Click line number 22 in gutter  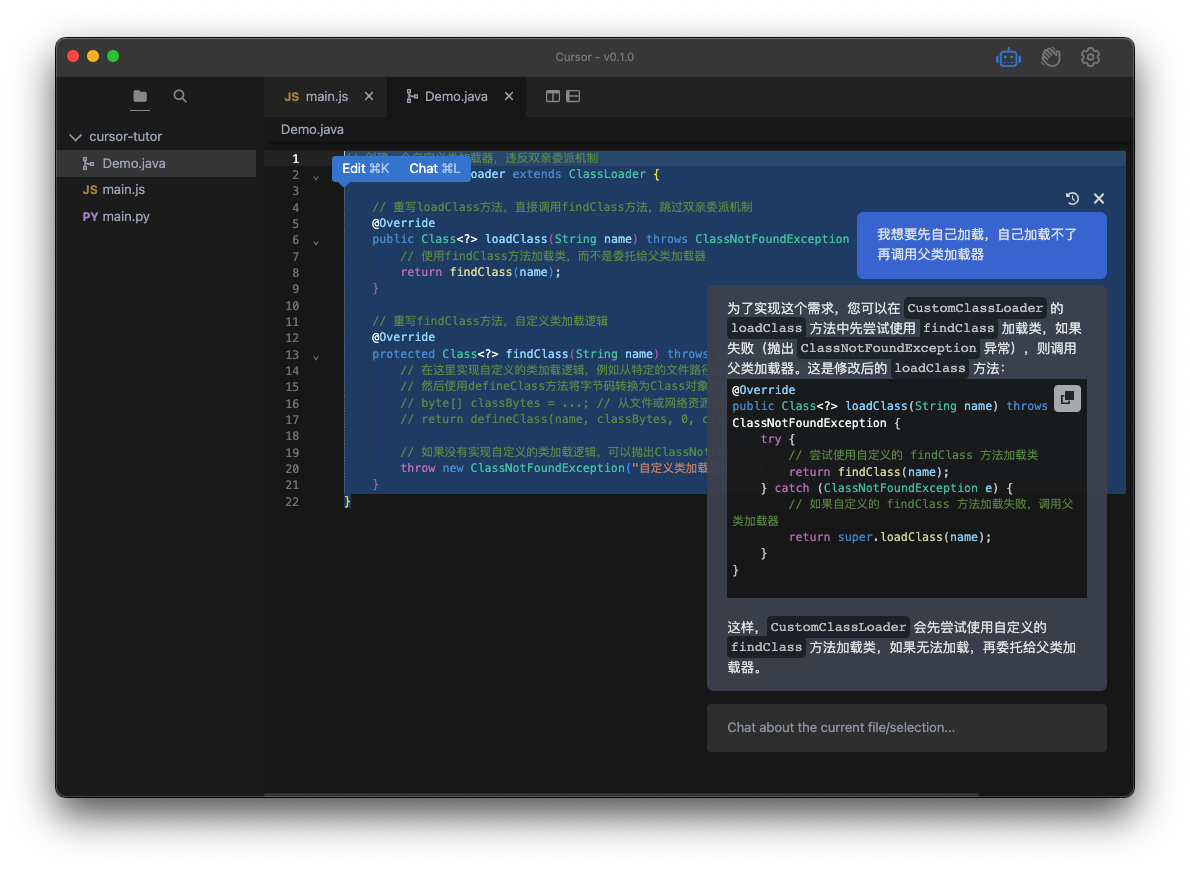point(292,502)
